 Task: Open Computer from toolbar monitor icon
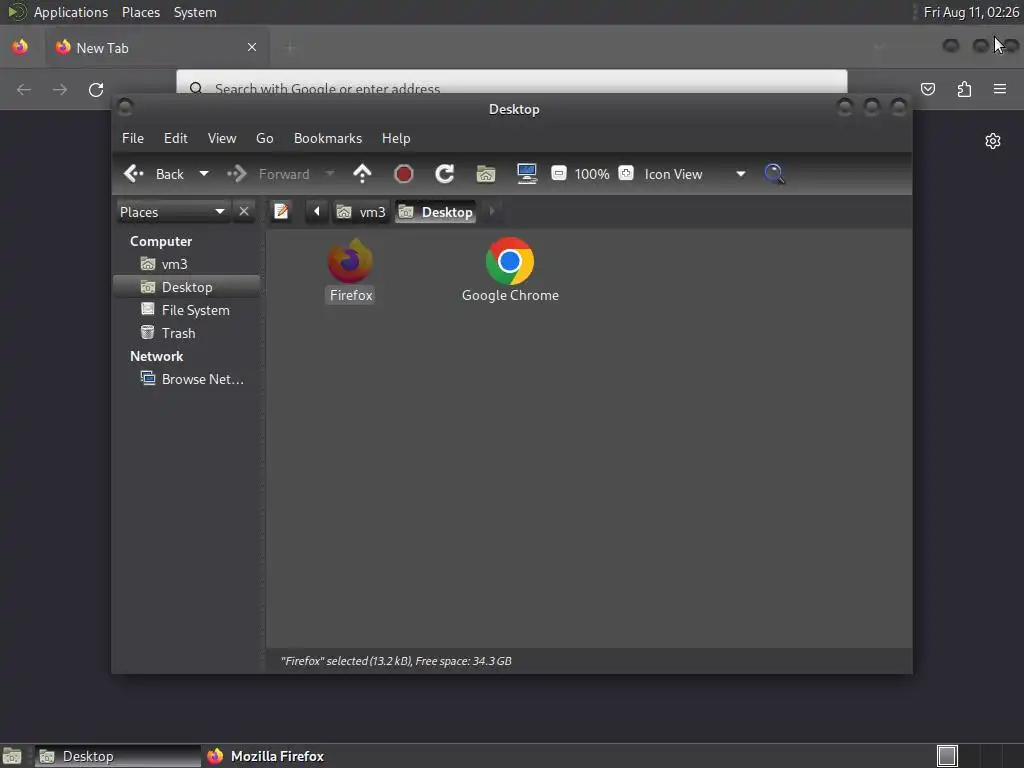pyautogui.click(x=526, y=174)
